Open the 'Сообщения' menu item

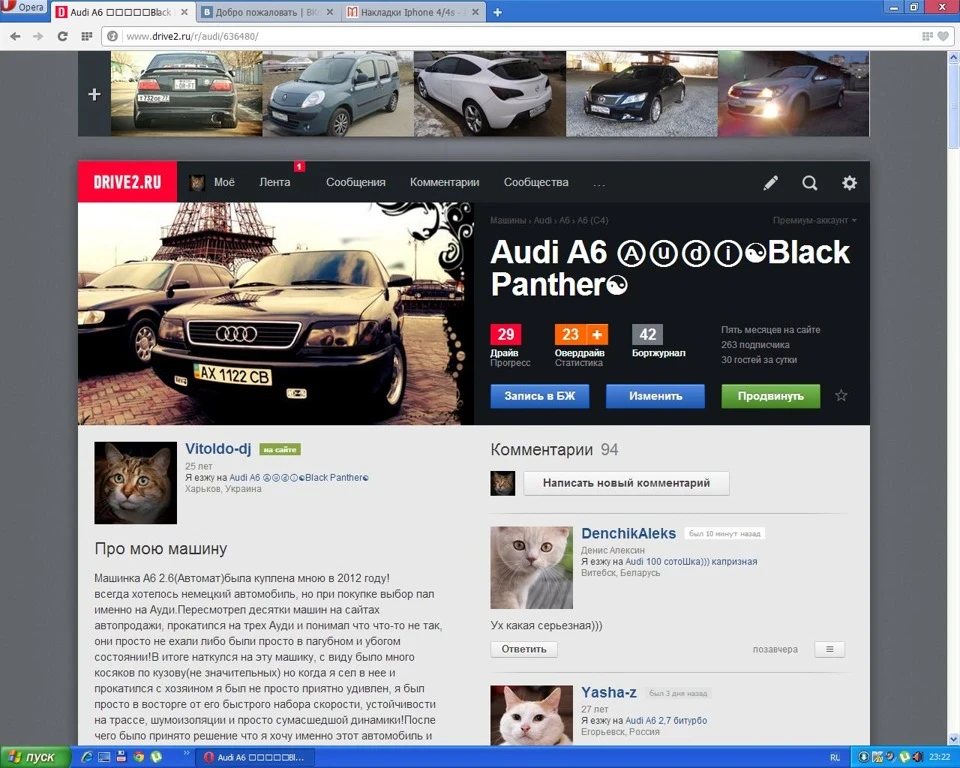coord(356,182)
